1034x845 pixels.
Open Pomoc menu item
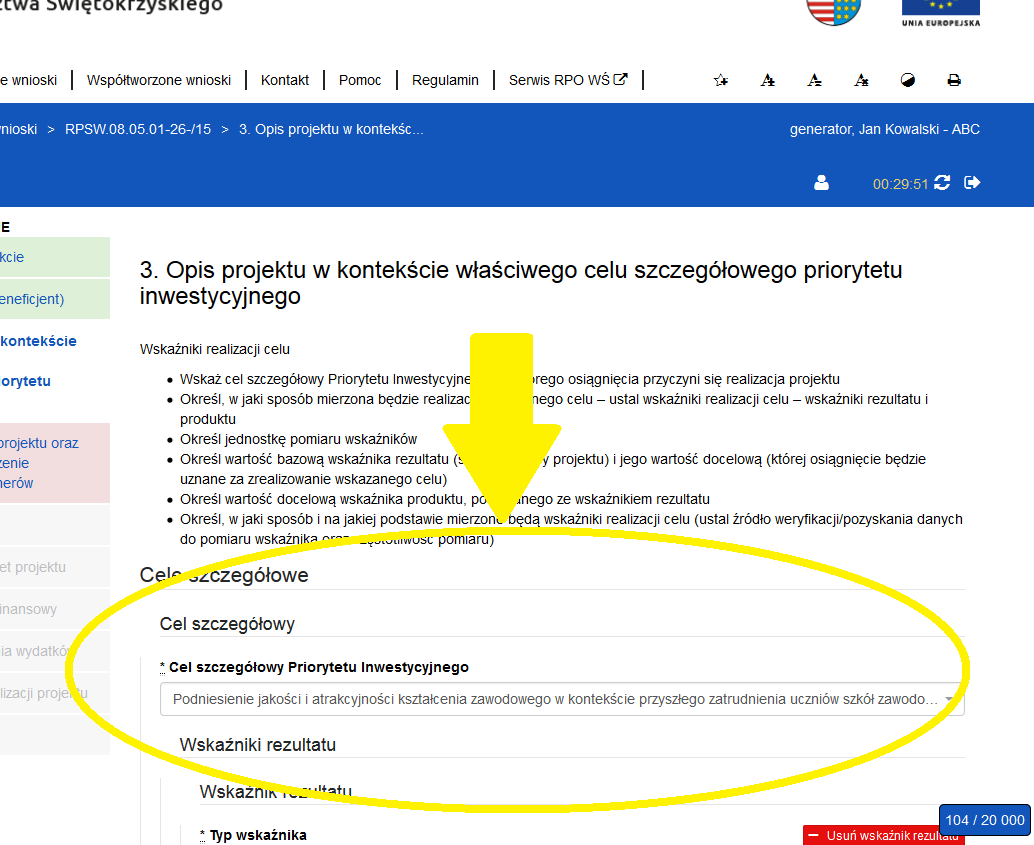click(x=360, y=80)
